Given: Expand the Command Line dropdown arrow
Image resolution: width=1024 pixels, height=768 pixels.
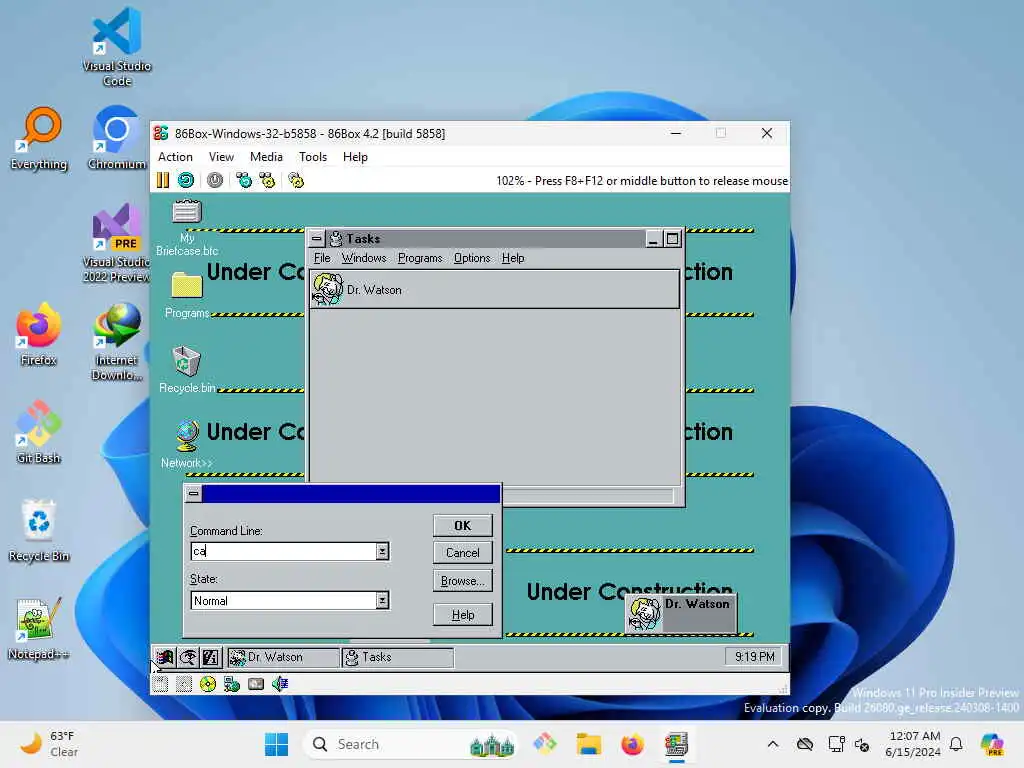Looking at the screenshot, I should click(x=382, y=551).
